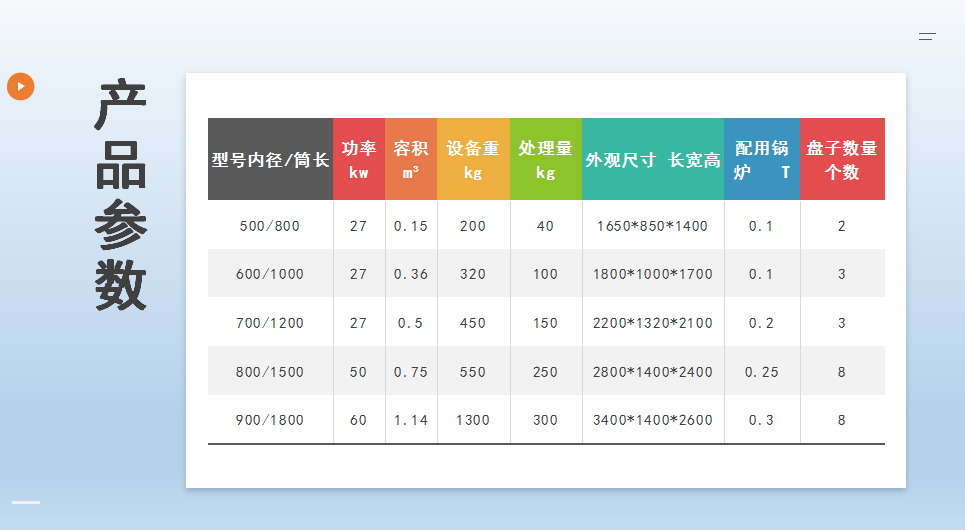Image resolution: width=965 pixels, height=530 pixels.
Task: Click the dimension 3400*1400*2600 cell
Action: [653, 420]
